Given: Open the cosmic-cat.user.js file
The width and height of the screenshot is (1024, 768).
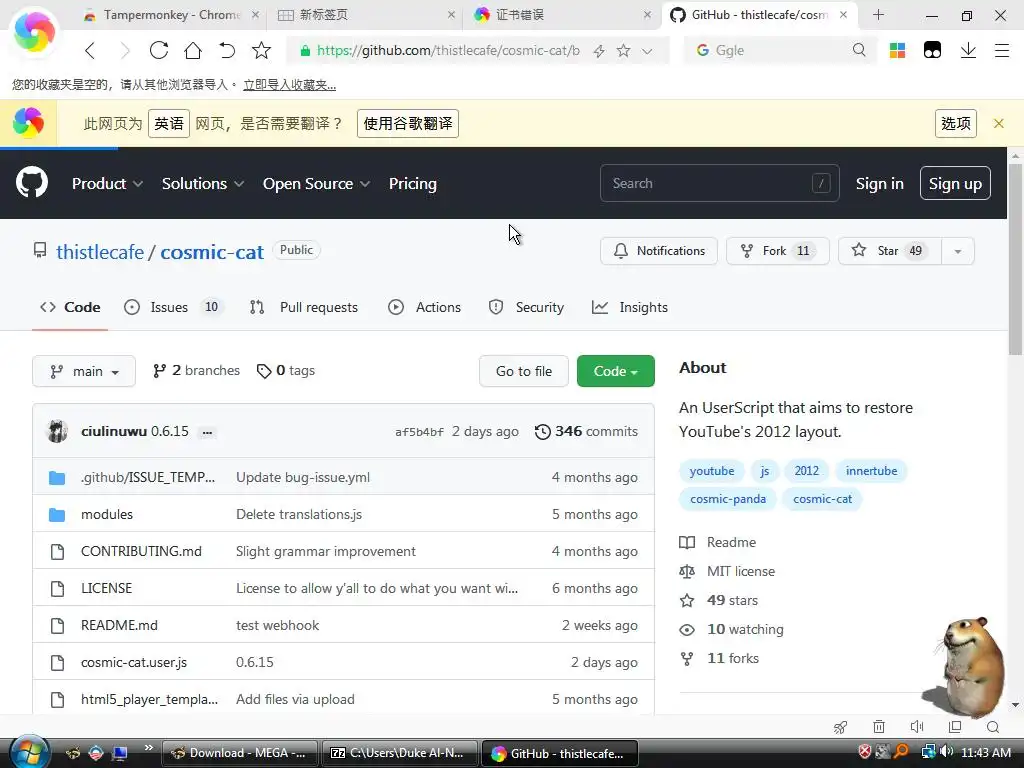Looking at the screenshot, I should point(134,662).
